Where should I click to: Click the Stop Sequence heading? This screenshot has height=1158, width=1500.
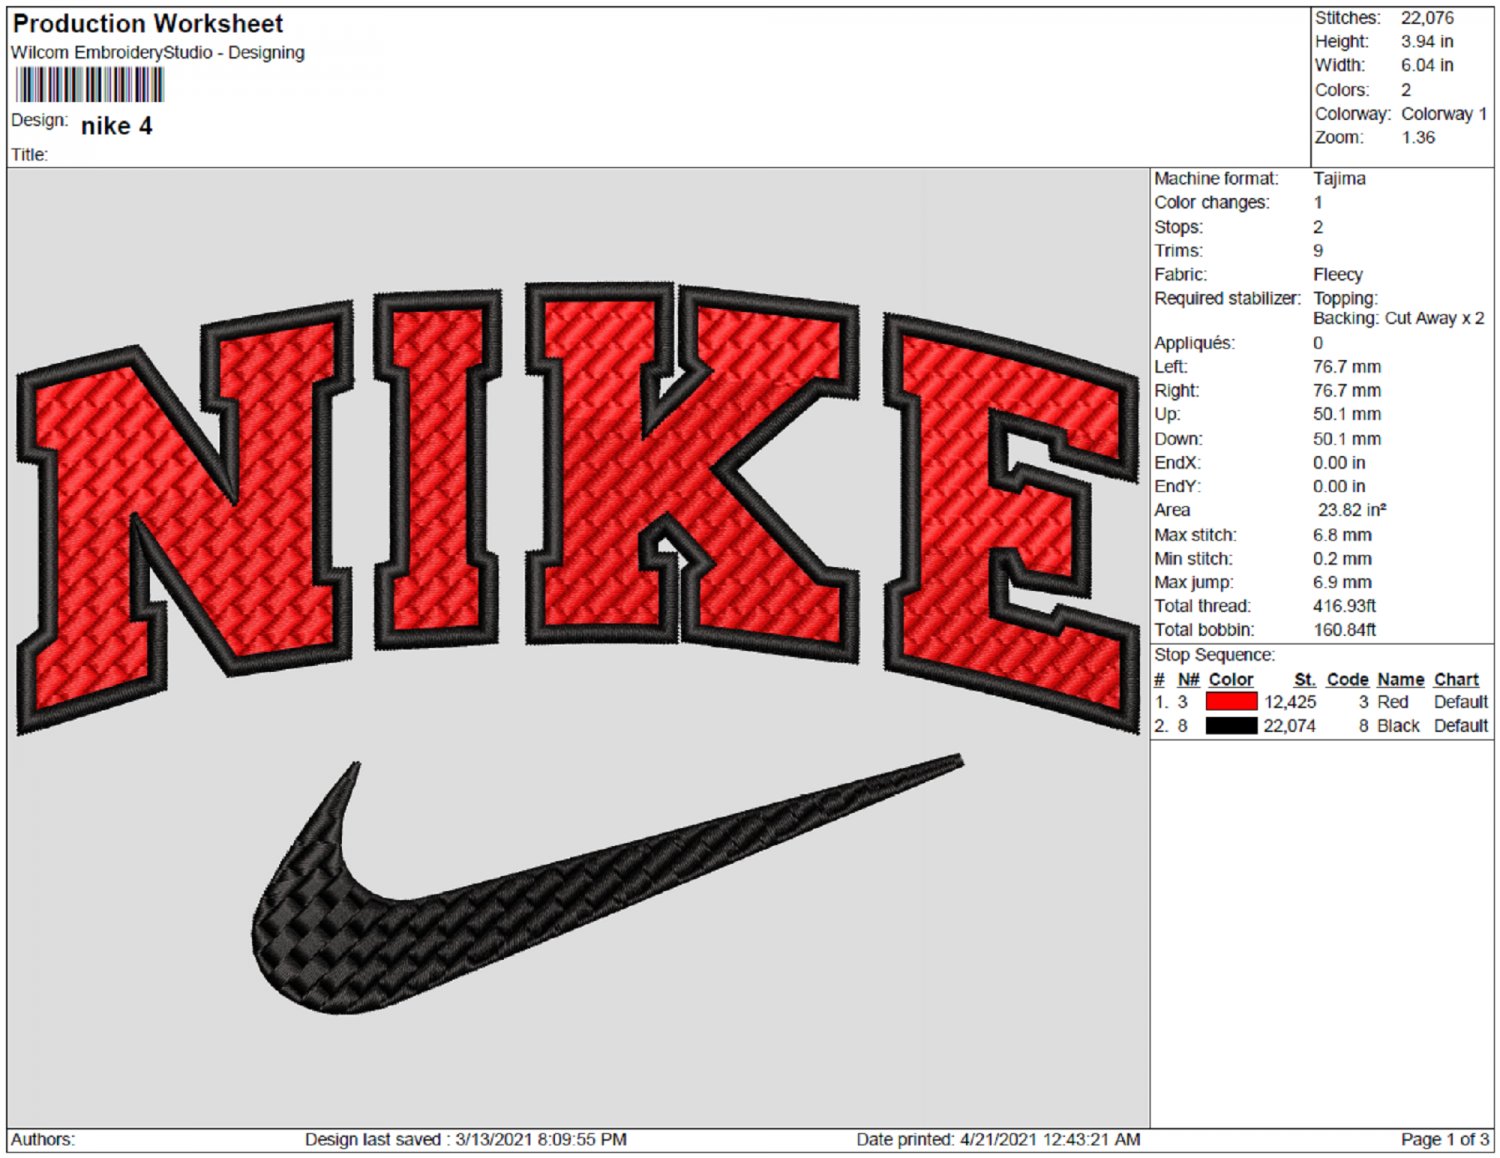coord(1214,655)
